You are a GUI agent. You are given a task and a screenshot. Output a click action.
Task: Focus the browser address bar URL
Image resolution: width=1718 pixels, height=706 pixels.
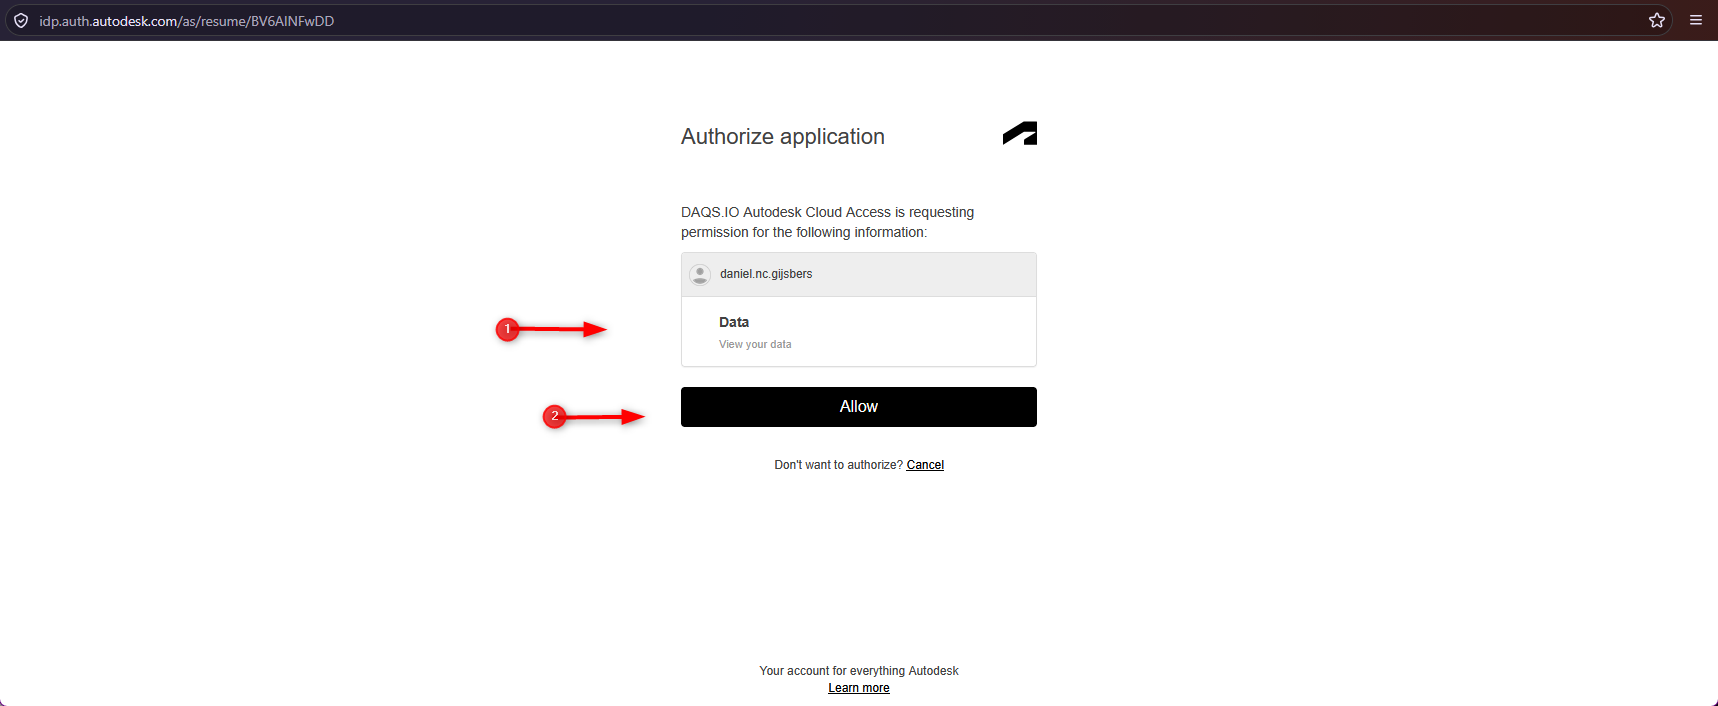(187, 21)
